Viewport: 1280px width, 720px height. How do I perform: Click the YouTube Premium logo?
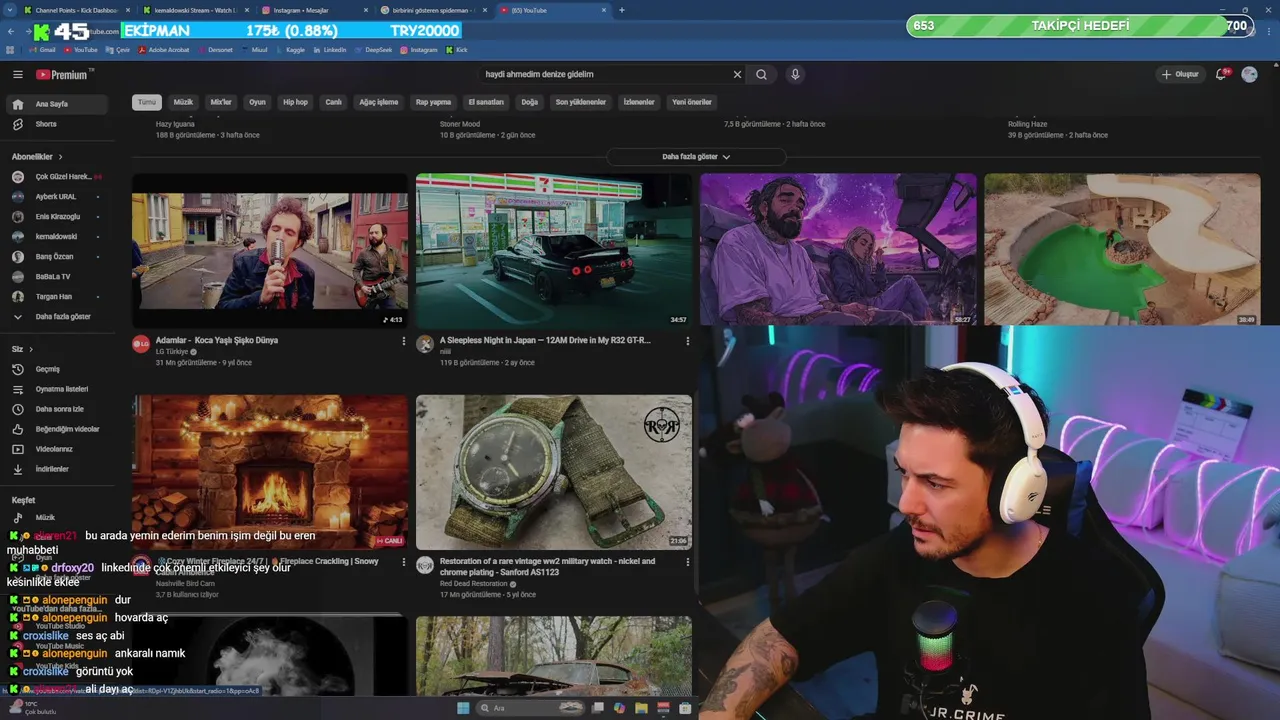(64, 74)
